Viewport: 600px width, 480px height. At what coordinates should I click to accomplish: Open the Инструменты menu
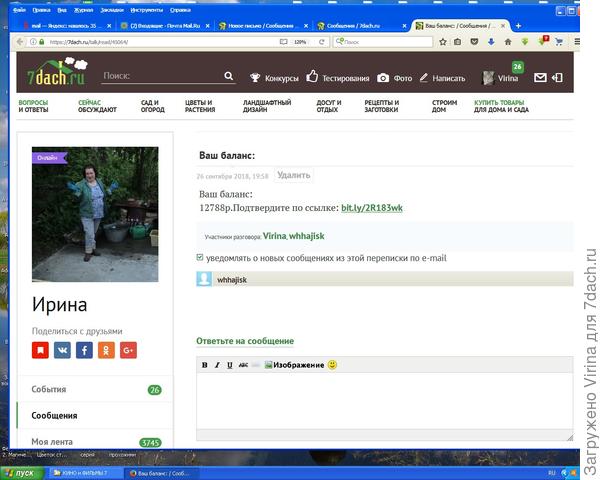pos(147,10)
